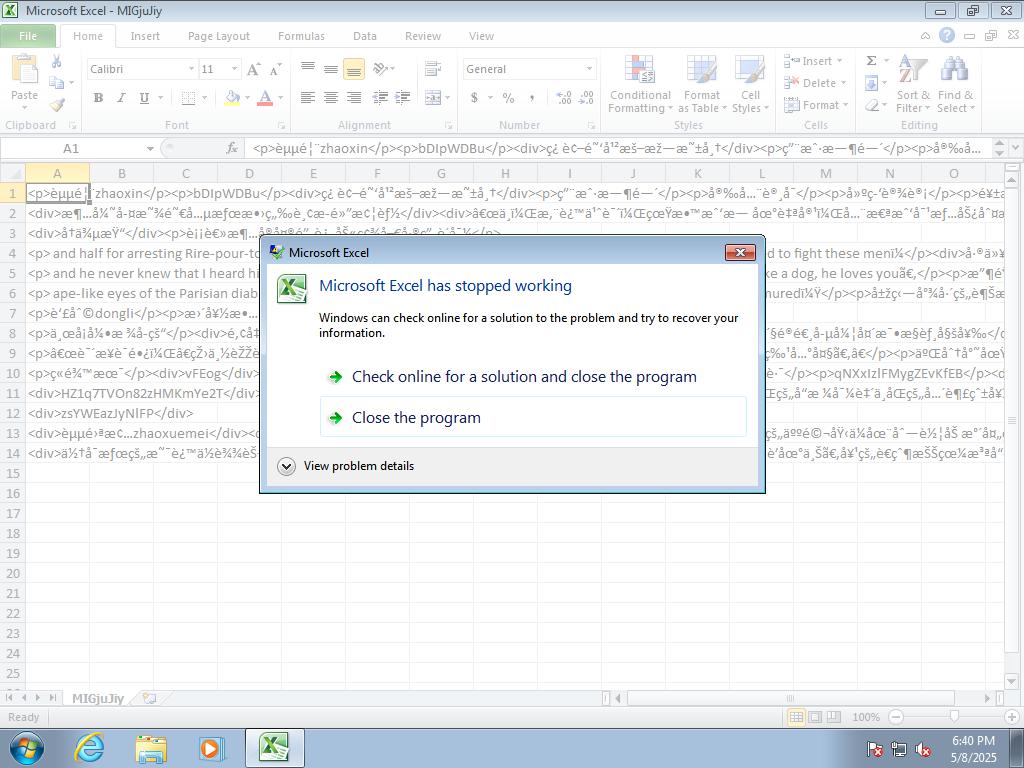Click the Insert Function fx icon
Viewport: 1024px width, 768px height.
232,149
